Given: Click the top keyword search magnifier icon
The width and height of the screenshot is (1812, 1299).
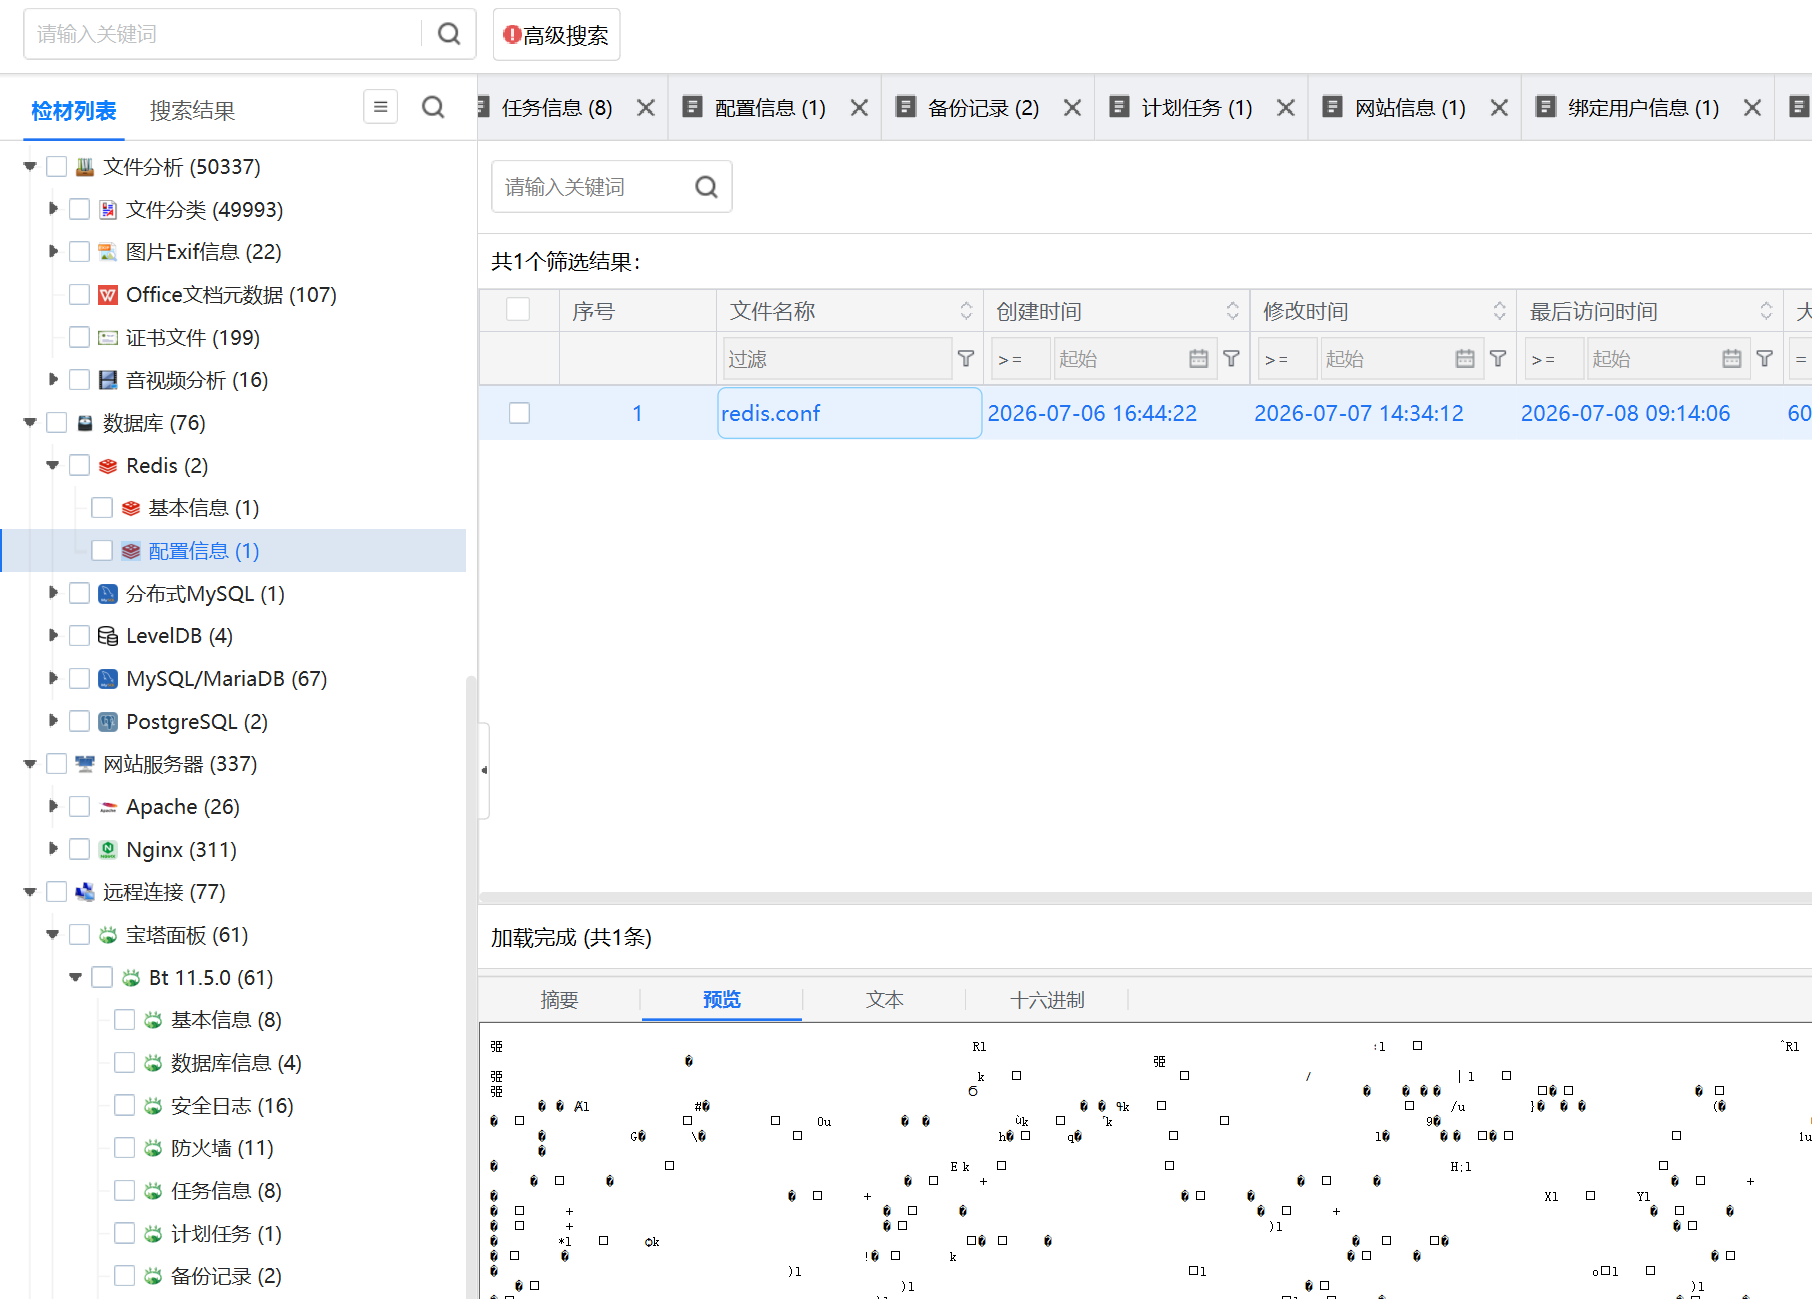Looking at the screenshot, I should pyautogui.click(x=449, y=34).
